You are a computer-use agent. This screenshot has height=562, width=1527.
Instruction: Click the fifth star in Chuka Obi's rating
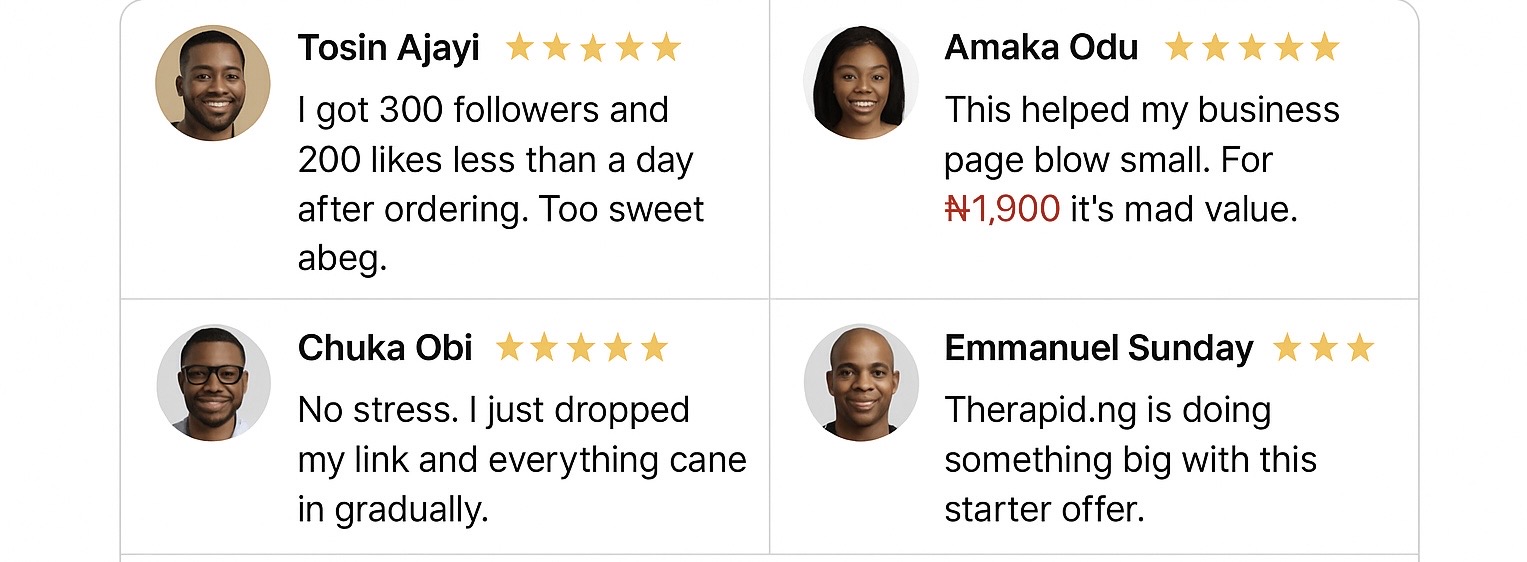[x=654, y=347]
